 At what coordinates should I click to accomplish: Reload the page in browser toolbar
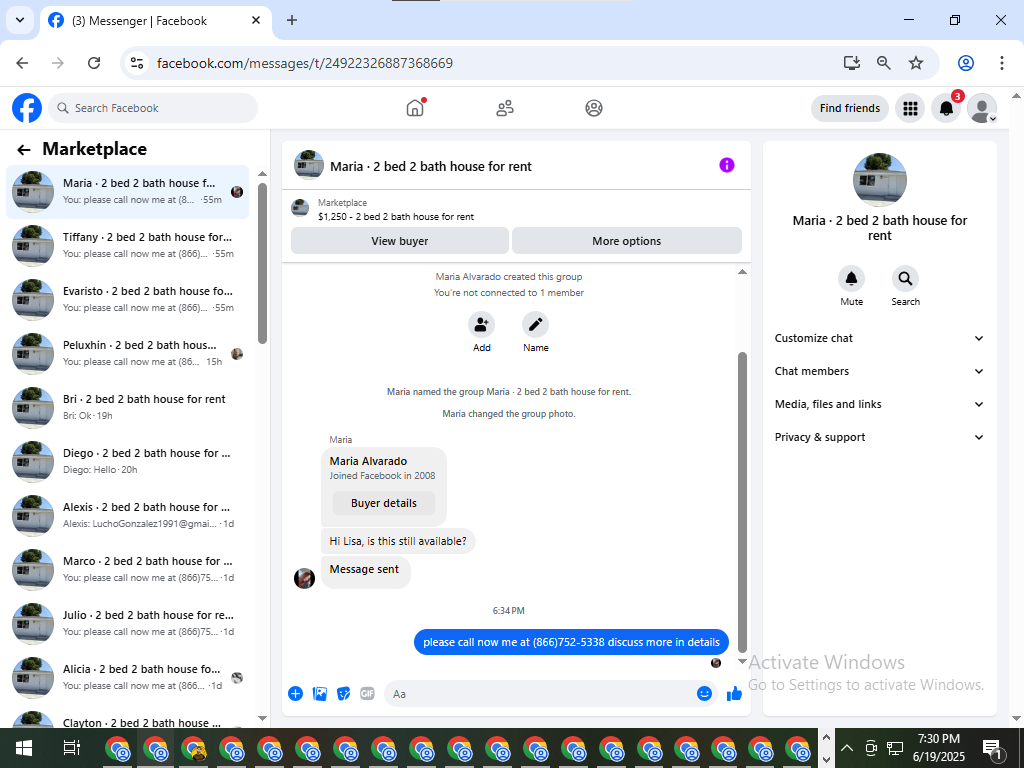click(x=94, y=63)
